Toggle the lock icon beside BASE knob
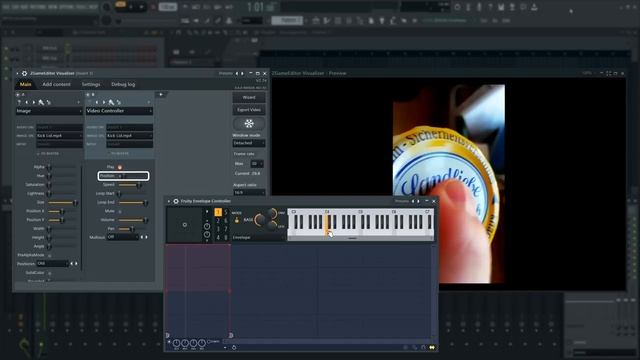The width and height of the screenshot is (640, 360). 236,220
